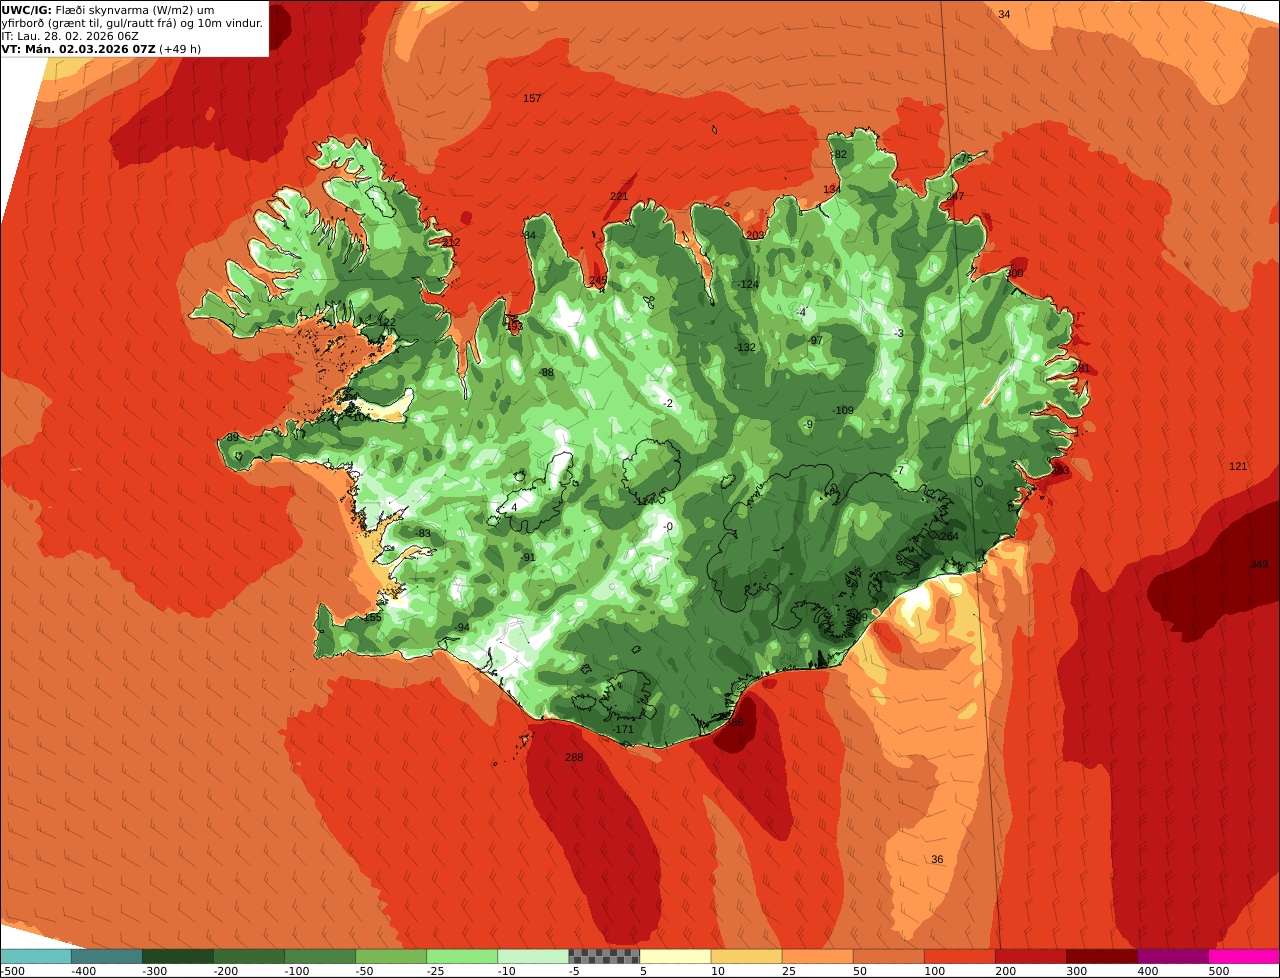Viewport: 1280px width, 978px height.
Task: Click the legend swatch between -10 and -5
Action: click(533, 956)
